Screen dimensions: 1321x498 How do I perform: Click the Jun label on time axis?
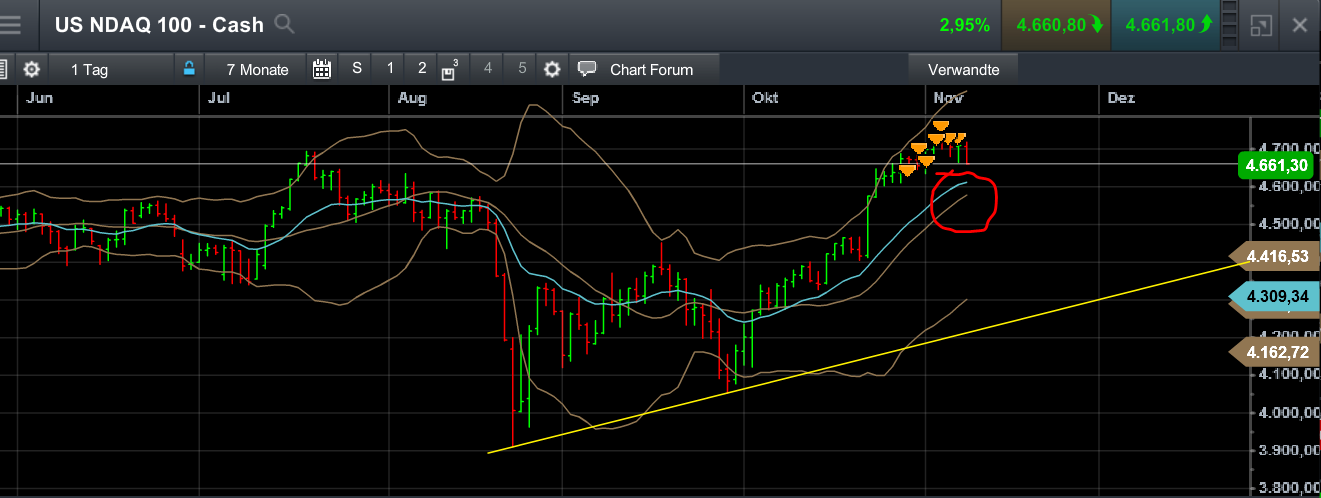tap(39, 98)
